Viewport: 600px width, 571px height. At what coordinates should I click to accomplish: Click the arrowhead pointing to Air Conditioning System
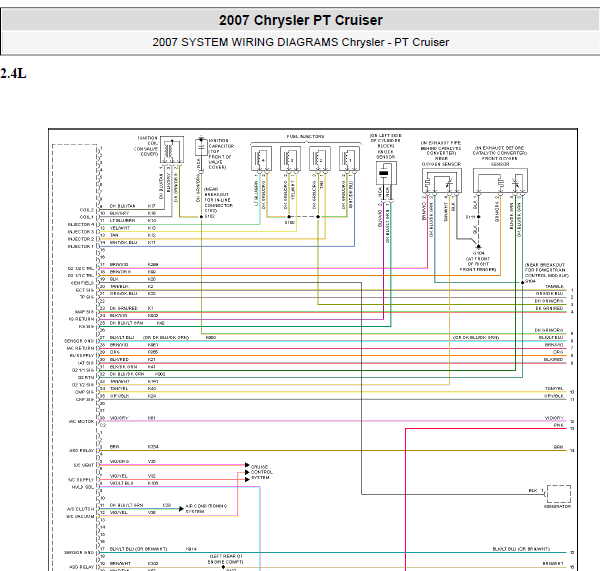pyautogui.click(x=181, y=509)
